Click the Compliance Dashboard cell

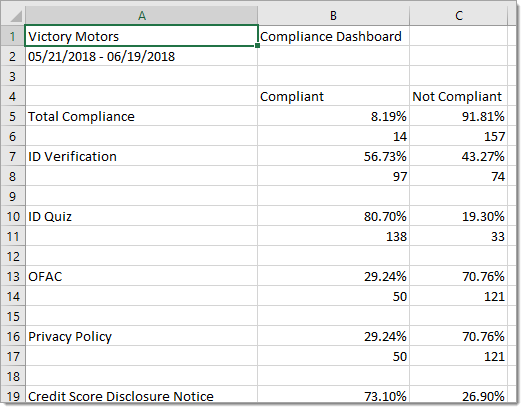(x=333, y=36)
